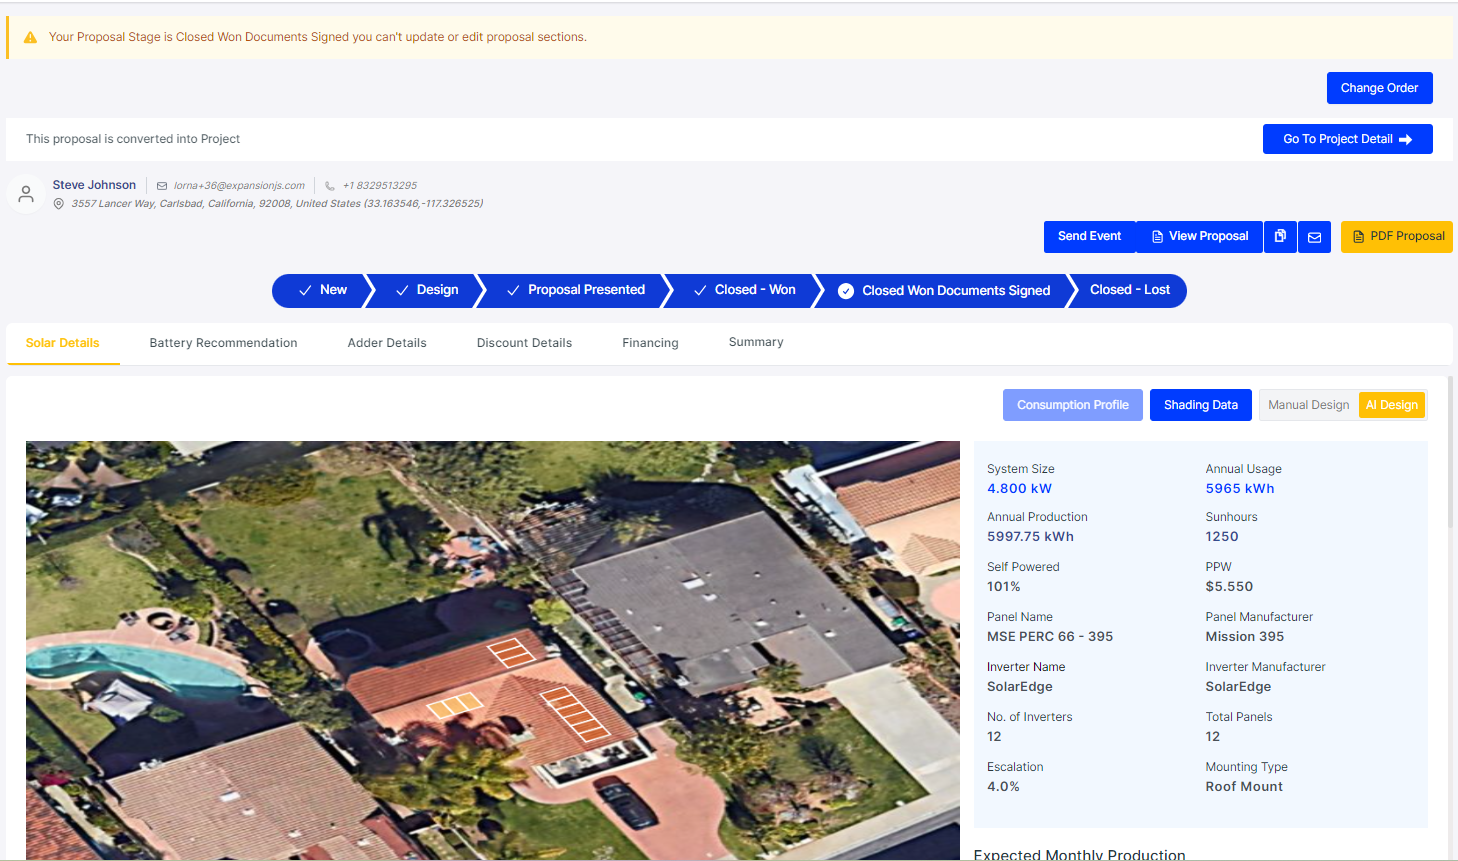Open the Battery Recommendation tab
1458x861 pixels.
coord(223,342)
